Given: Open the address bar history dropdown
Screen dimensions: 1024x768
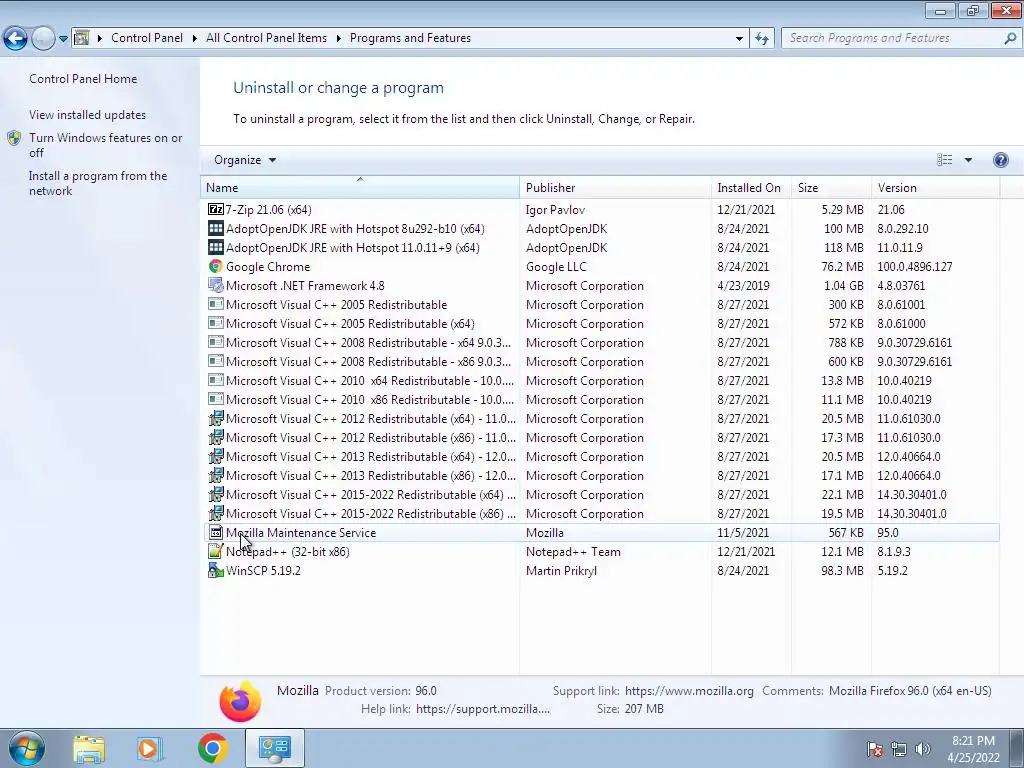Looking at the screenshot, I should click(x=739, y=38).
